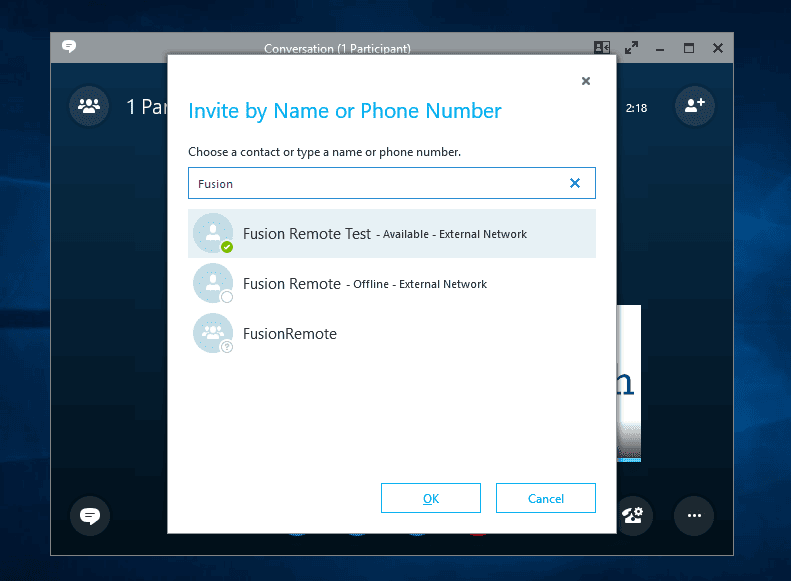Click invite more people icon
Viewport: 791px width, 581px height.
694,106
